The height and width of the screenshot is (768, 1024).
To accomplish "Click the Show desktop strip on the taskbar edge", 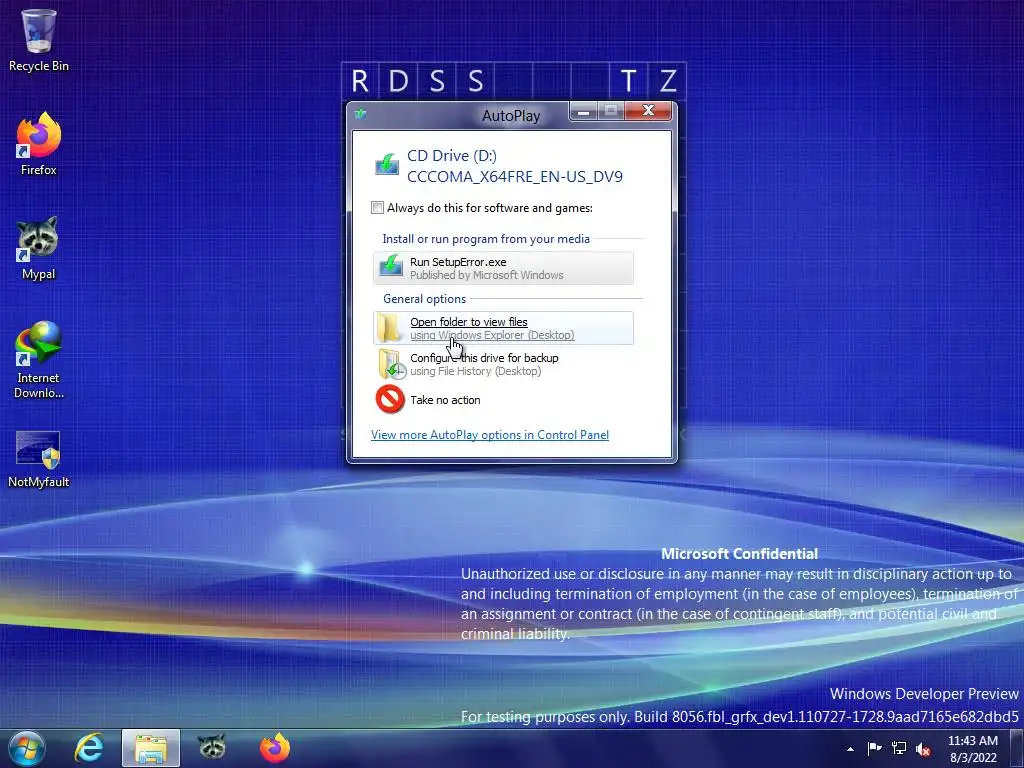I will 1016,748.
